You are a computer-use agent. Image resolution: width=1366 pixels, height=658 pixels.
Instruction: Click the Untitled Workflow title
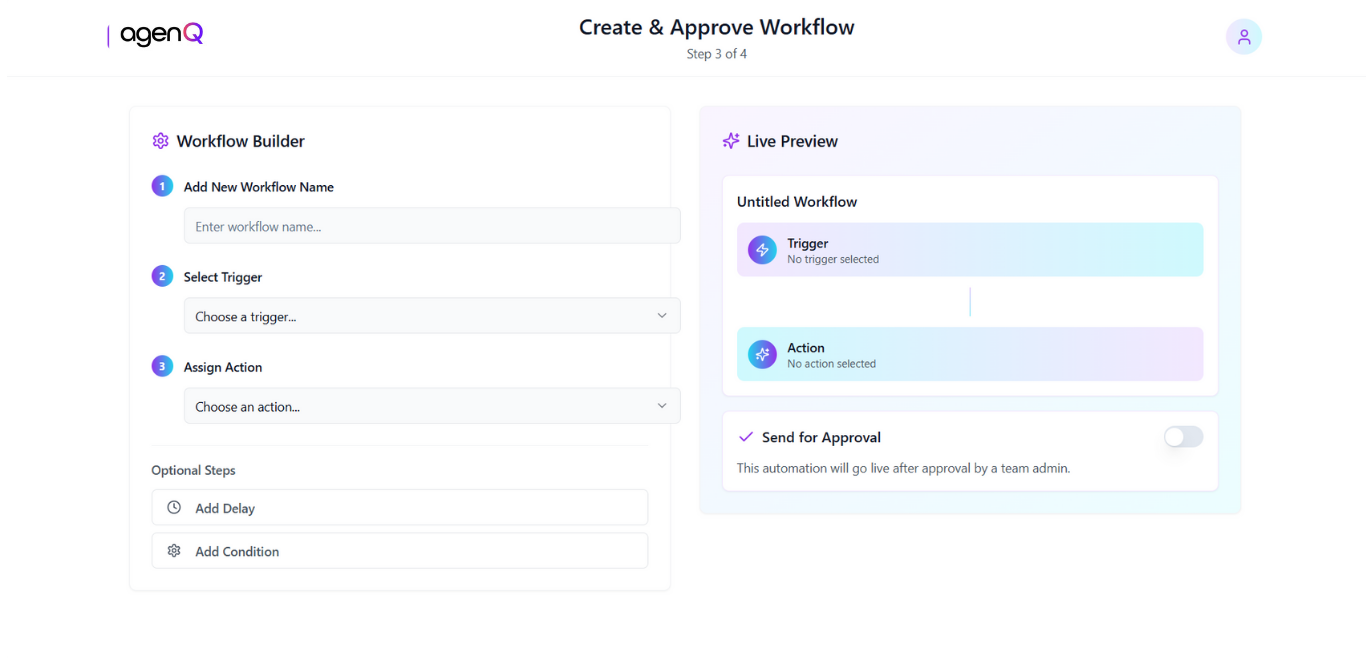point(797,201)
